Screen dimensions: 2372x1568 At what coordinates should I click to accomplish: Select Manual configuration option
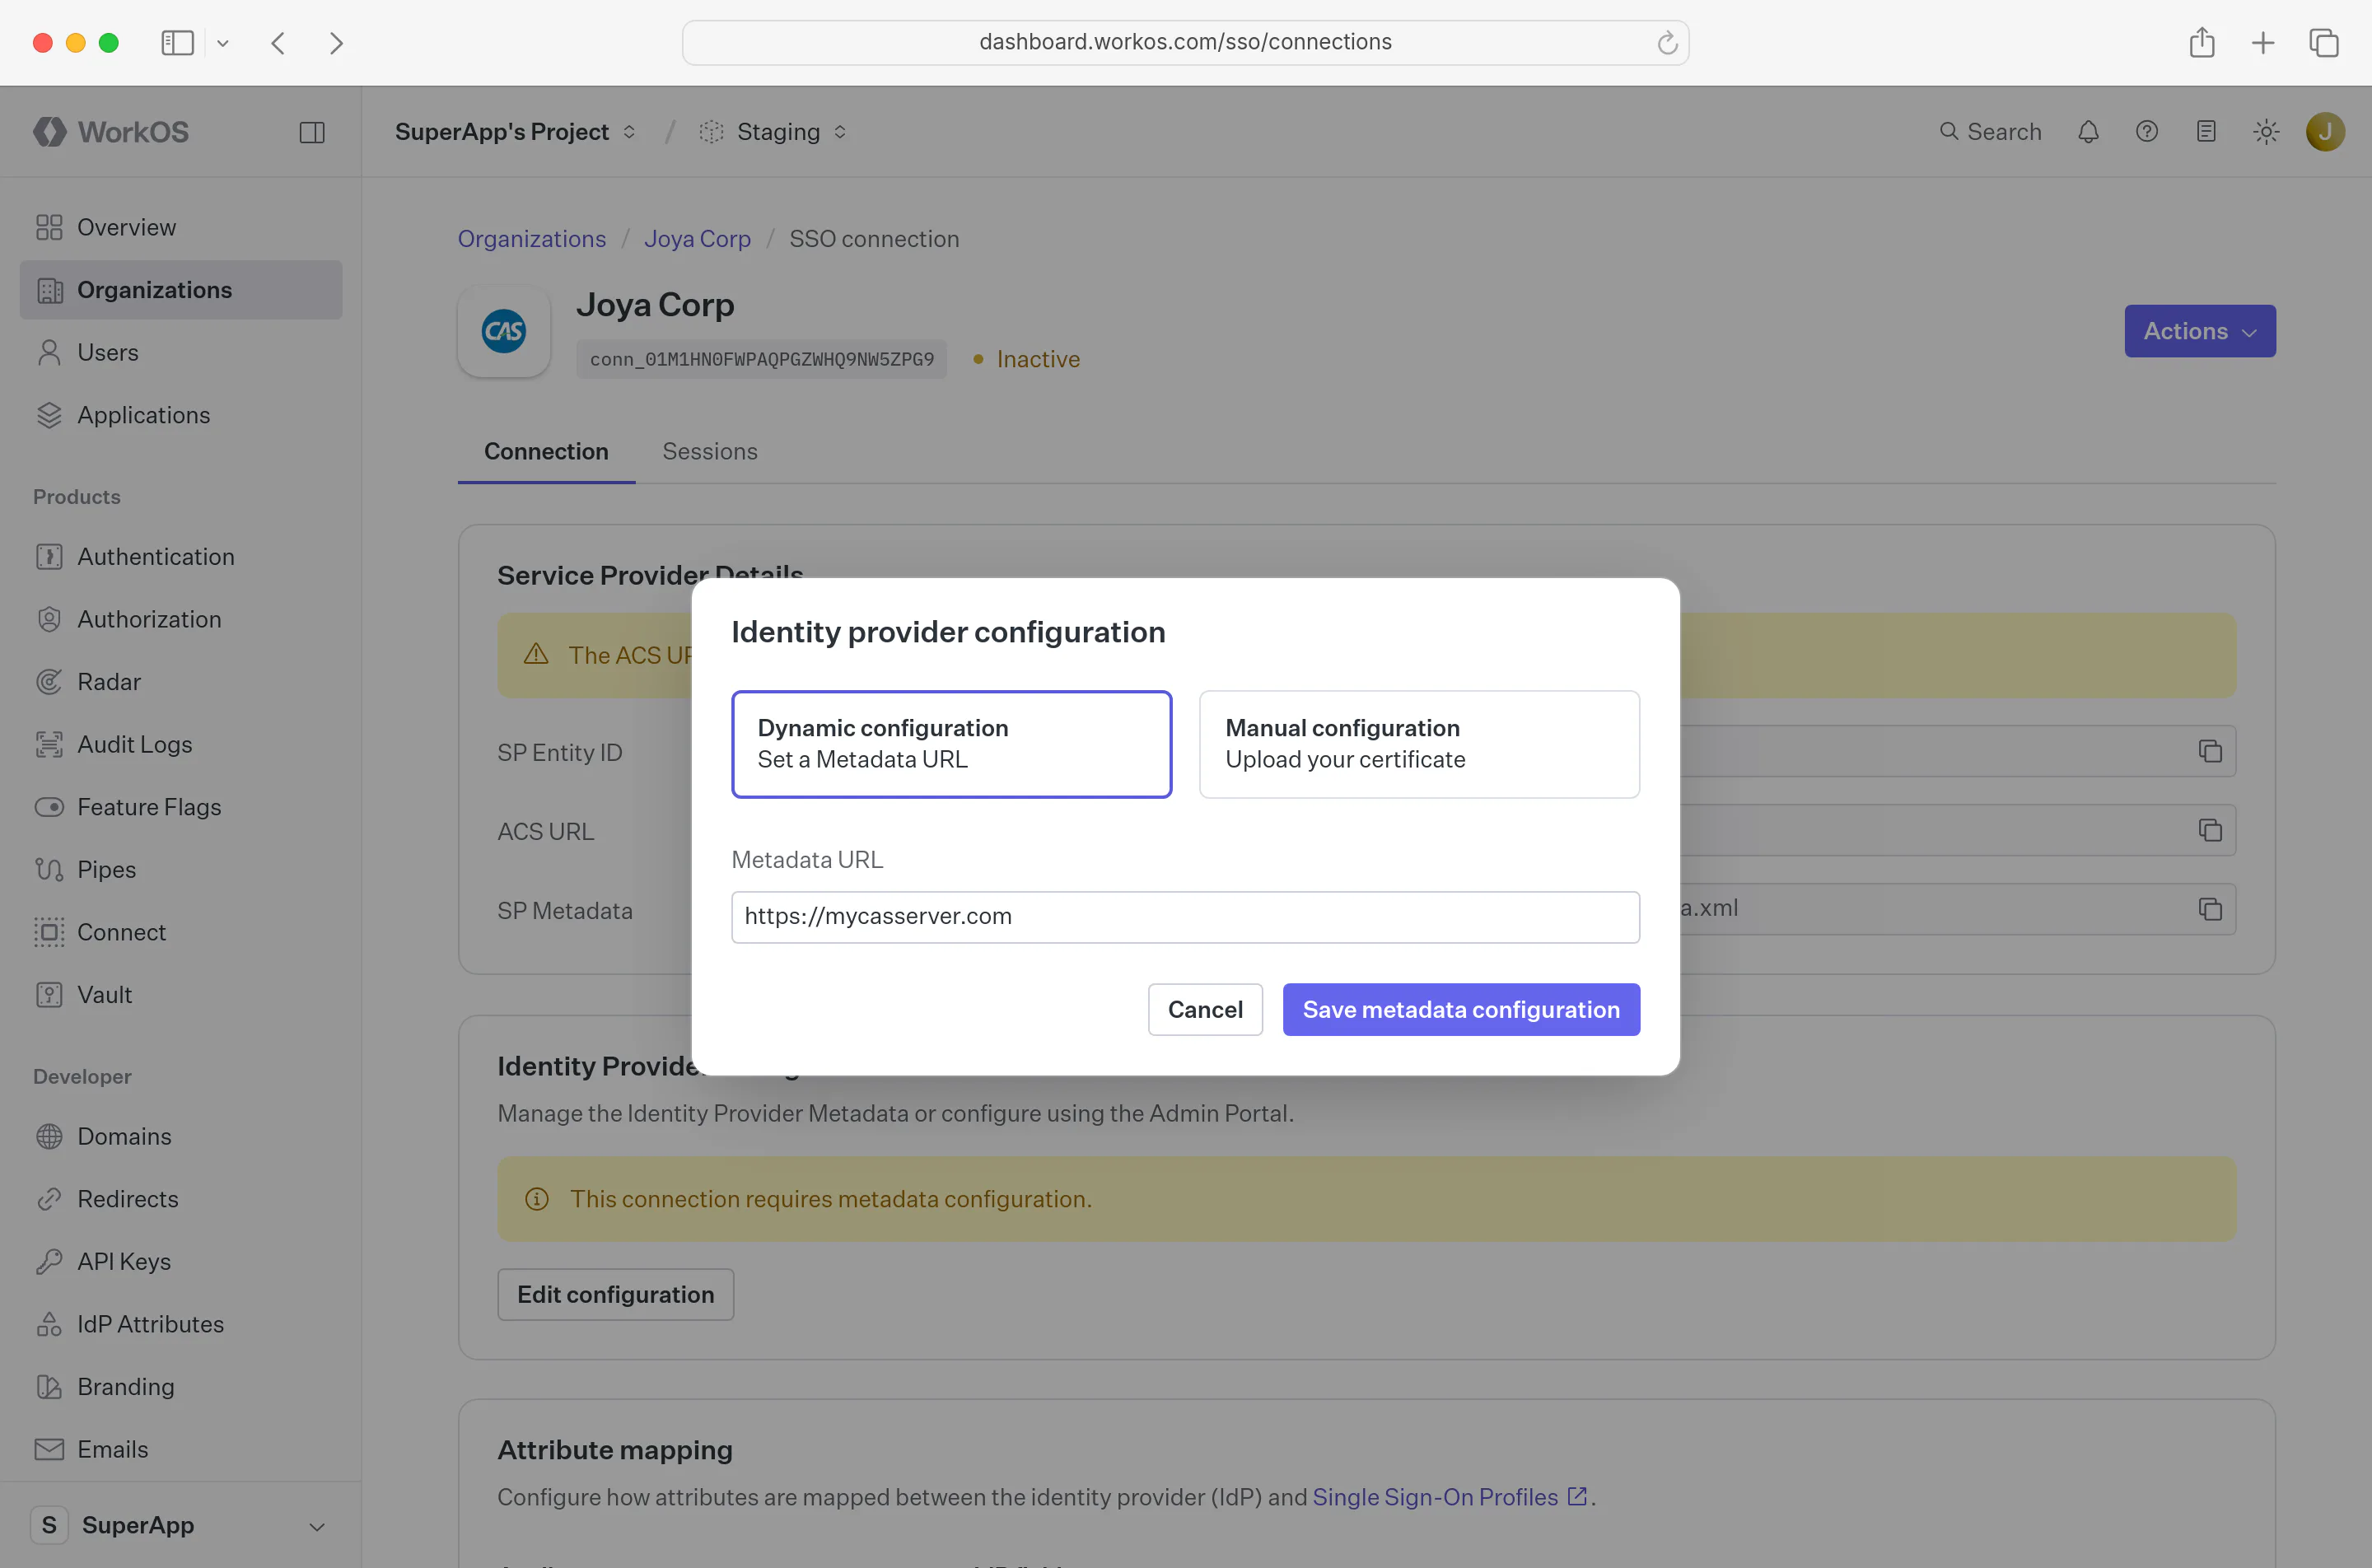coord(1419,744)
